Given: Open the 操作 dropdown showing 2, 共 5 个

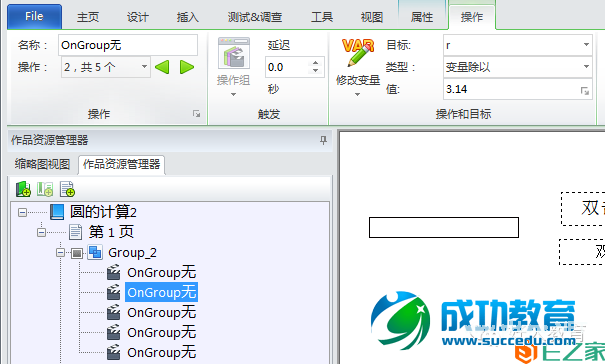Looking at the screenshot, I should point(105,67).
